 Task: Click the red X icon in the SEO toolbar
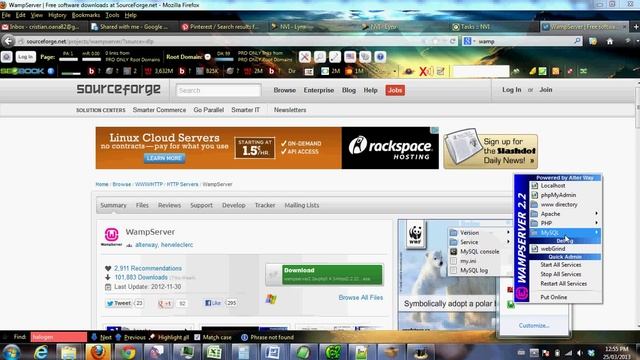[x=426, y=71]
